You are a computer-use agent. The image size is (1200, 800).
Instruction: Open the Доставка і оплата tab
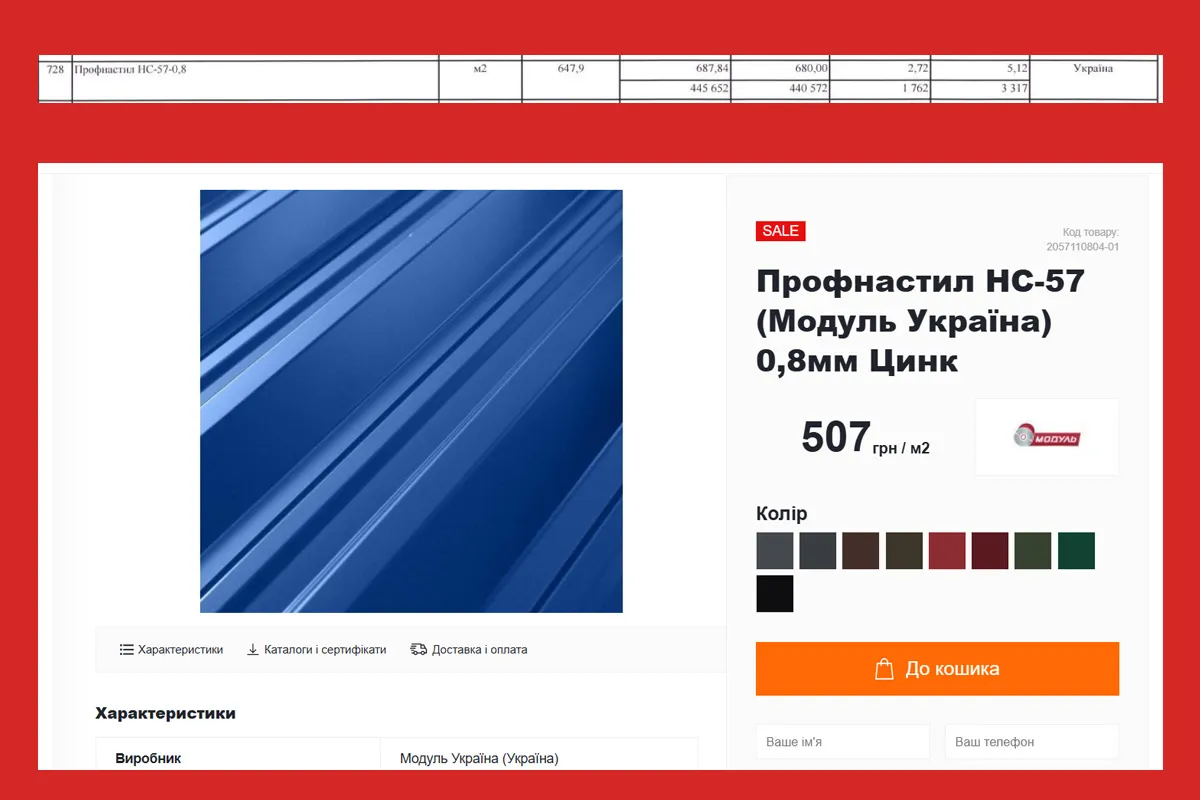[476, 648]
